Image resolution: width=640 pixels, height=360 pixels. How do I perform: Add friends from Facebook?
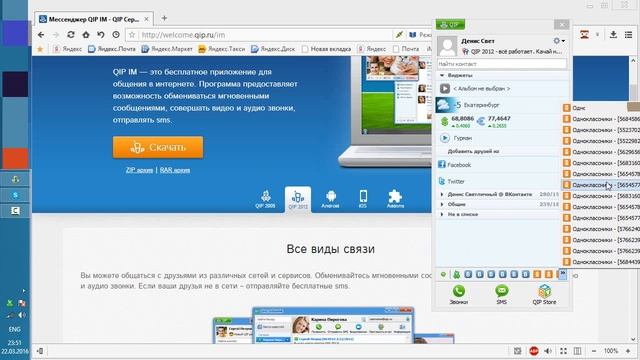[454, 164]
